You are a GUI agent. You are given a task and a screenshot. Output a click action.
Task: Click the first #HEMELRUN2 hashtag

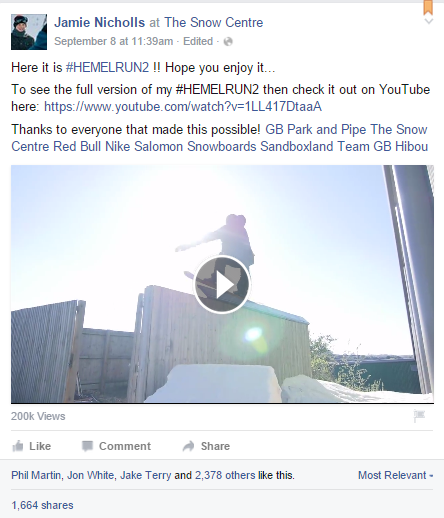(107, 68)
